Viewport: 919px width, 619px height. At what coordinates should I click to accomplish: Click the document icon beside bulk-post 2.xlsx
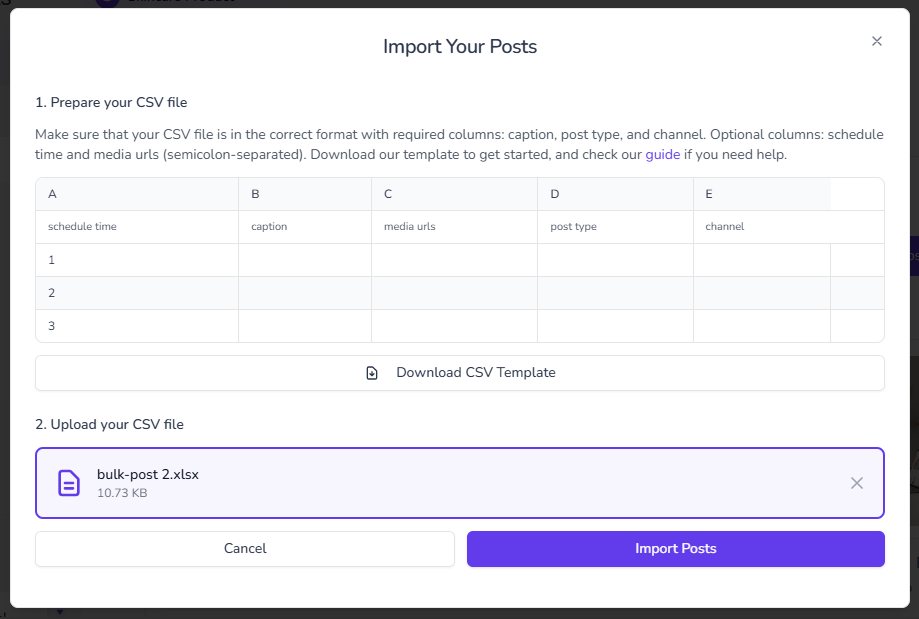pos(69,483)
